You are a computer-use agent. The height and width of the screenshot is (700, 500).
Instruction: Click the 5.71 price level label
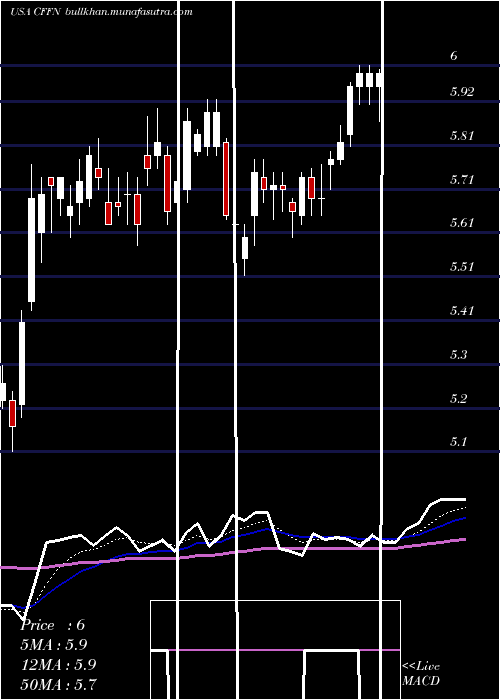click(x=462, y=180)
